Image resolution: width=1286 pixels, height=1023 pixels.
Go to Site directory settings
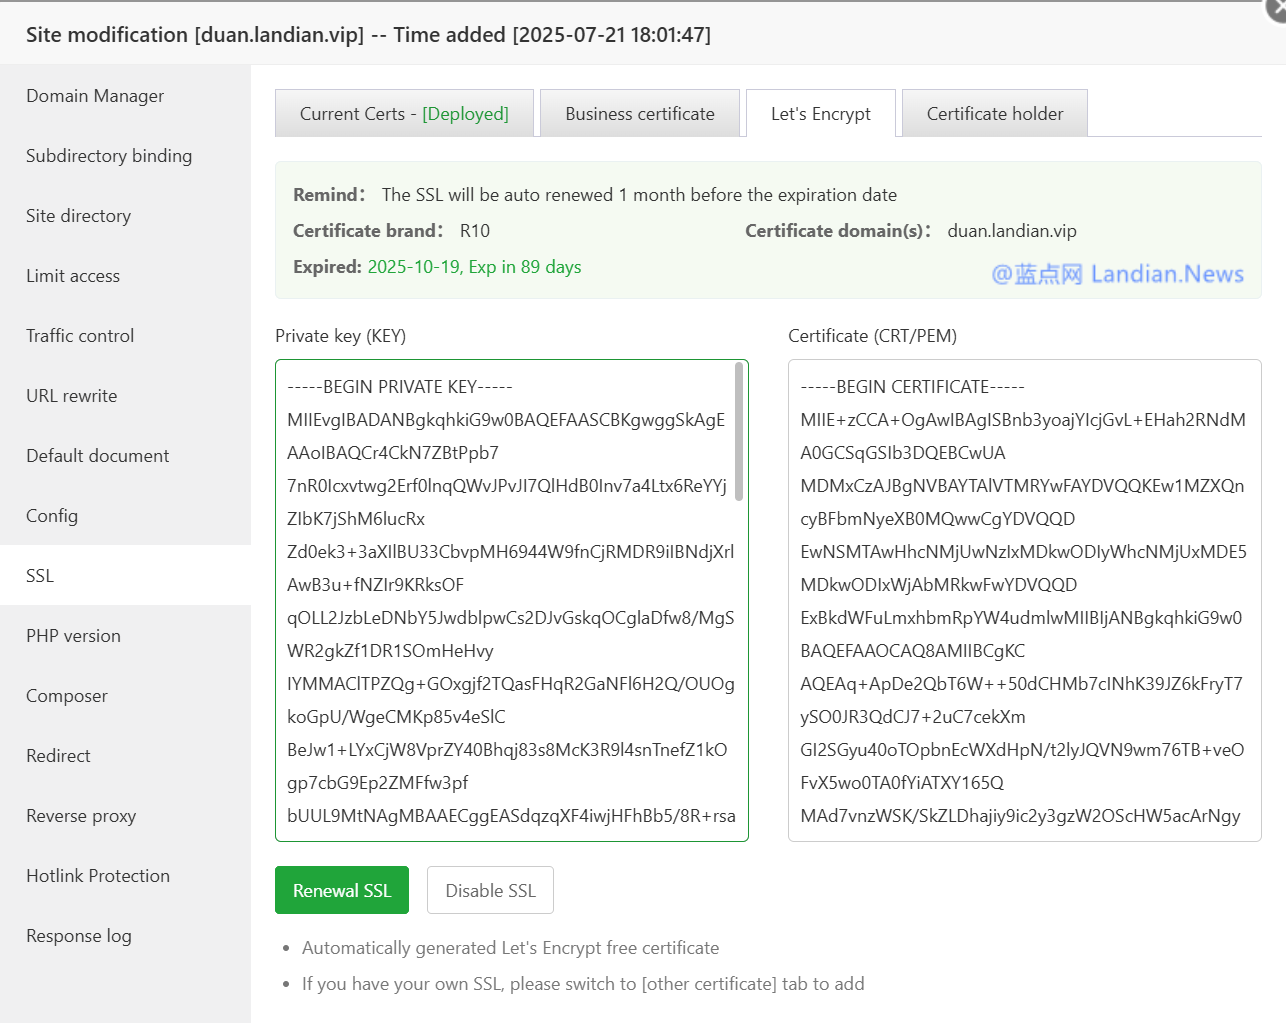click(x=78, y=216)
